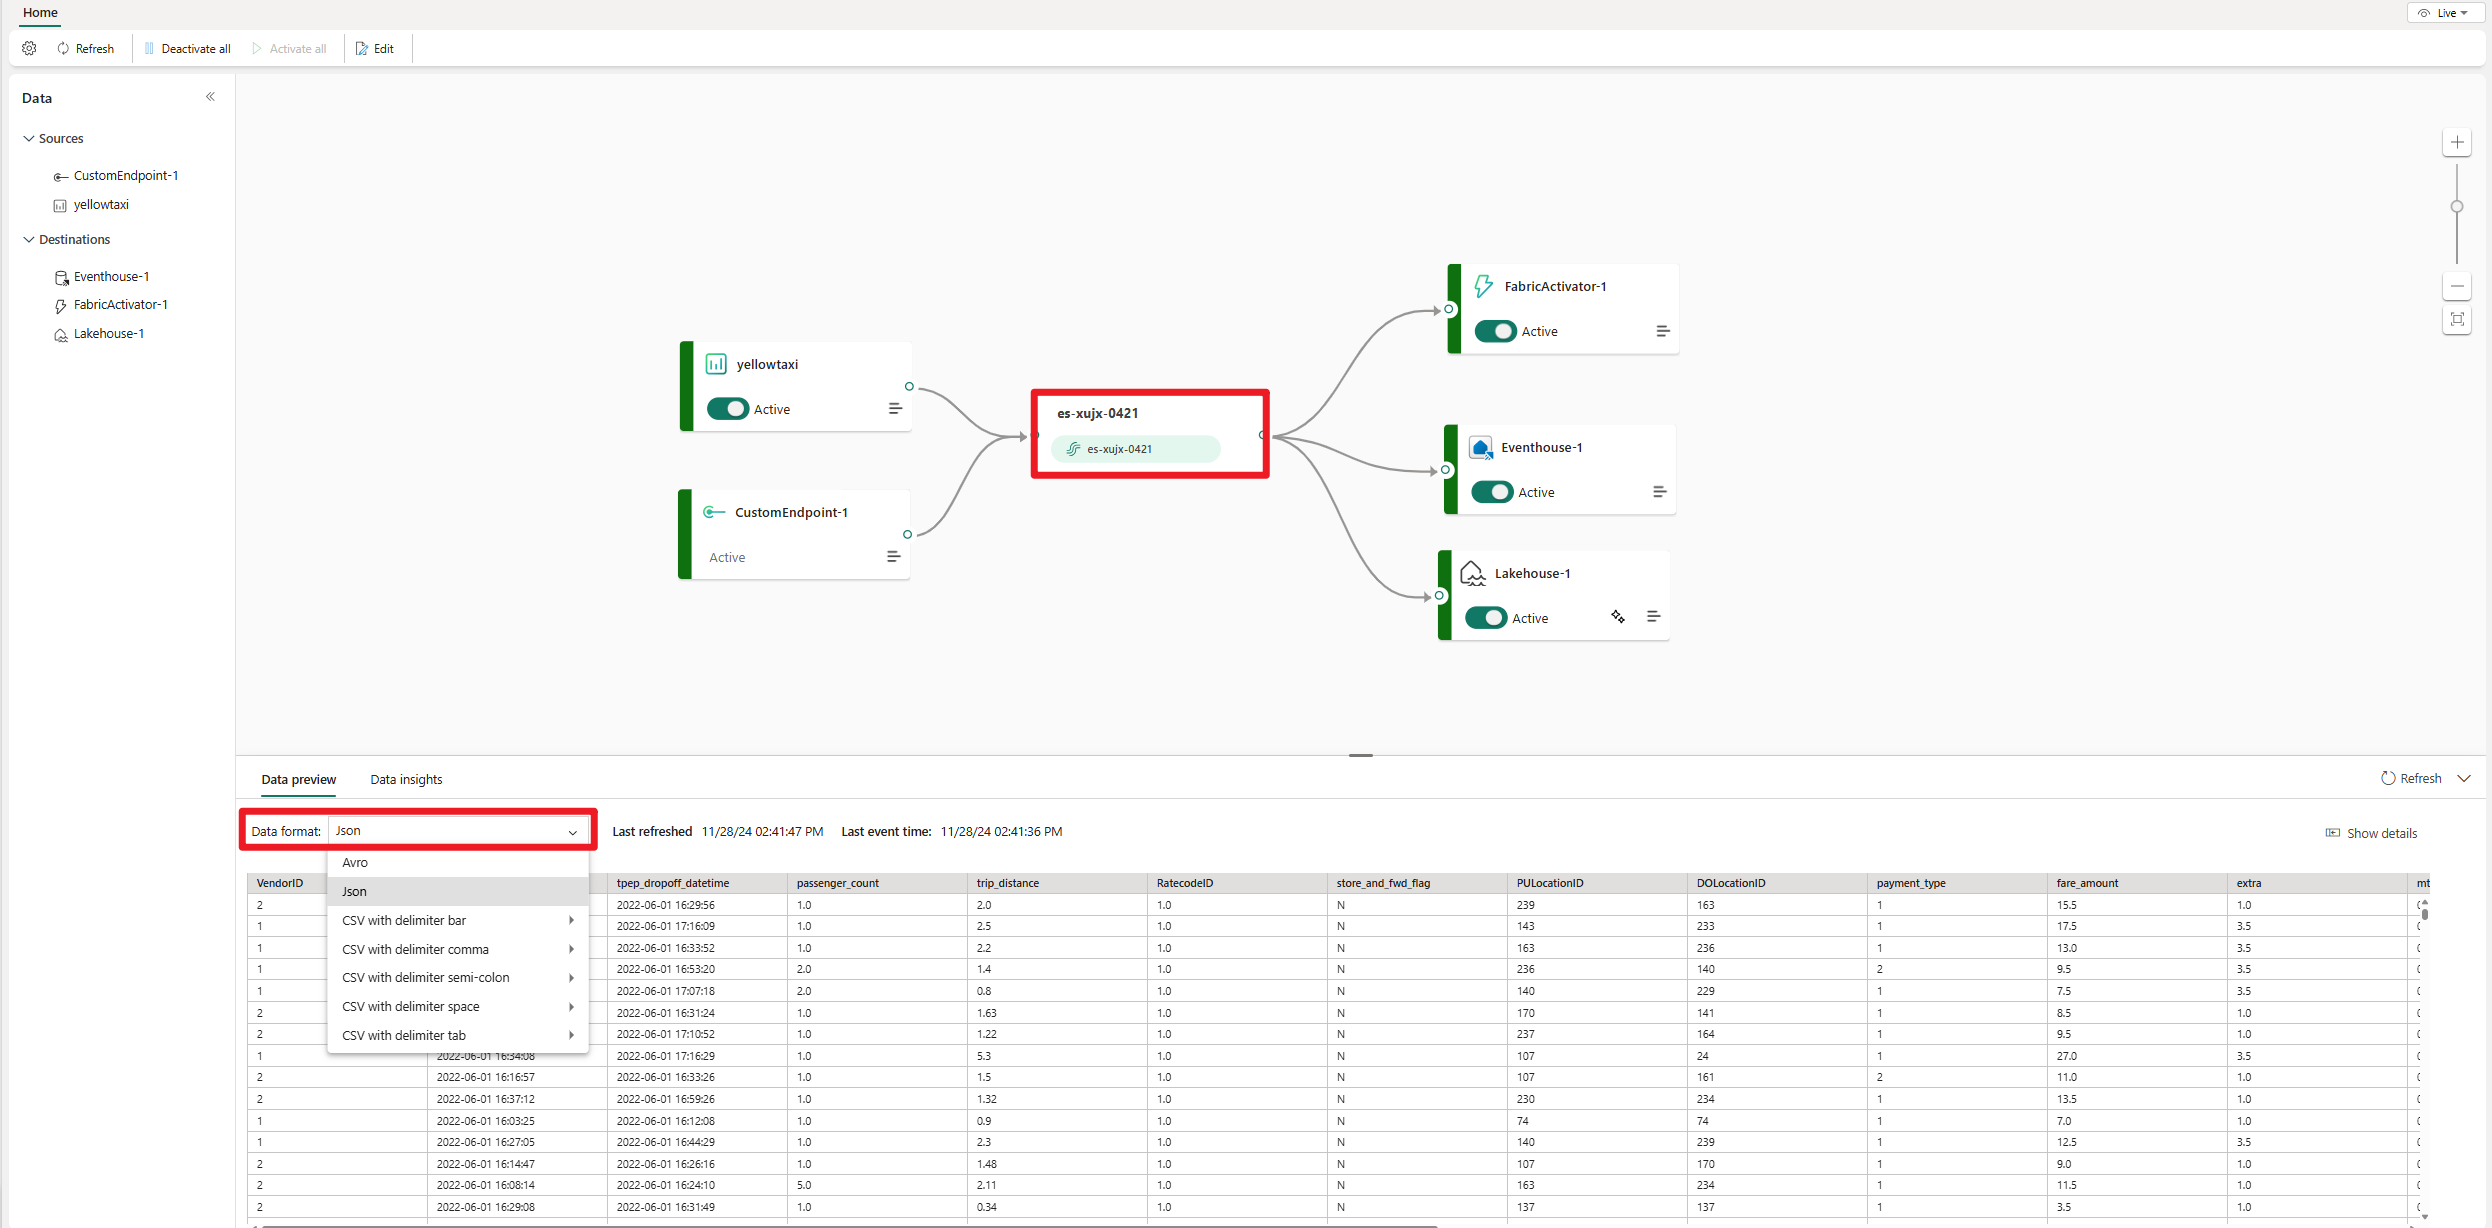Click Show details link
The width and height of the screenshot is (2492, 1228).
pos(2371,833)
